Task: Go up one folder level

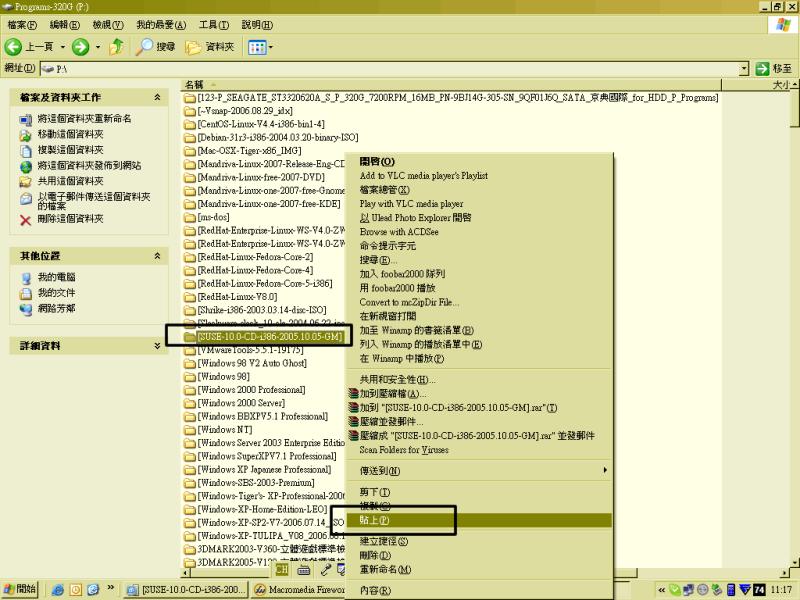Action: coord(117,47)
